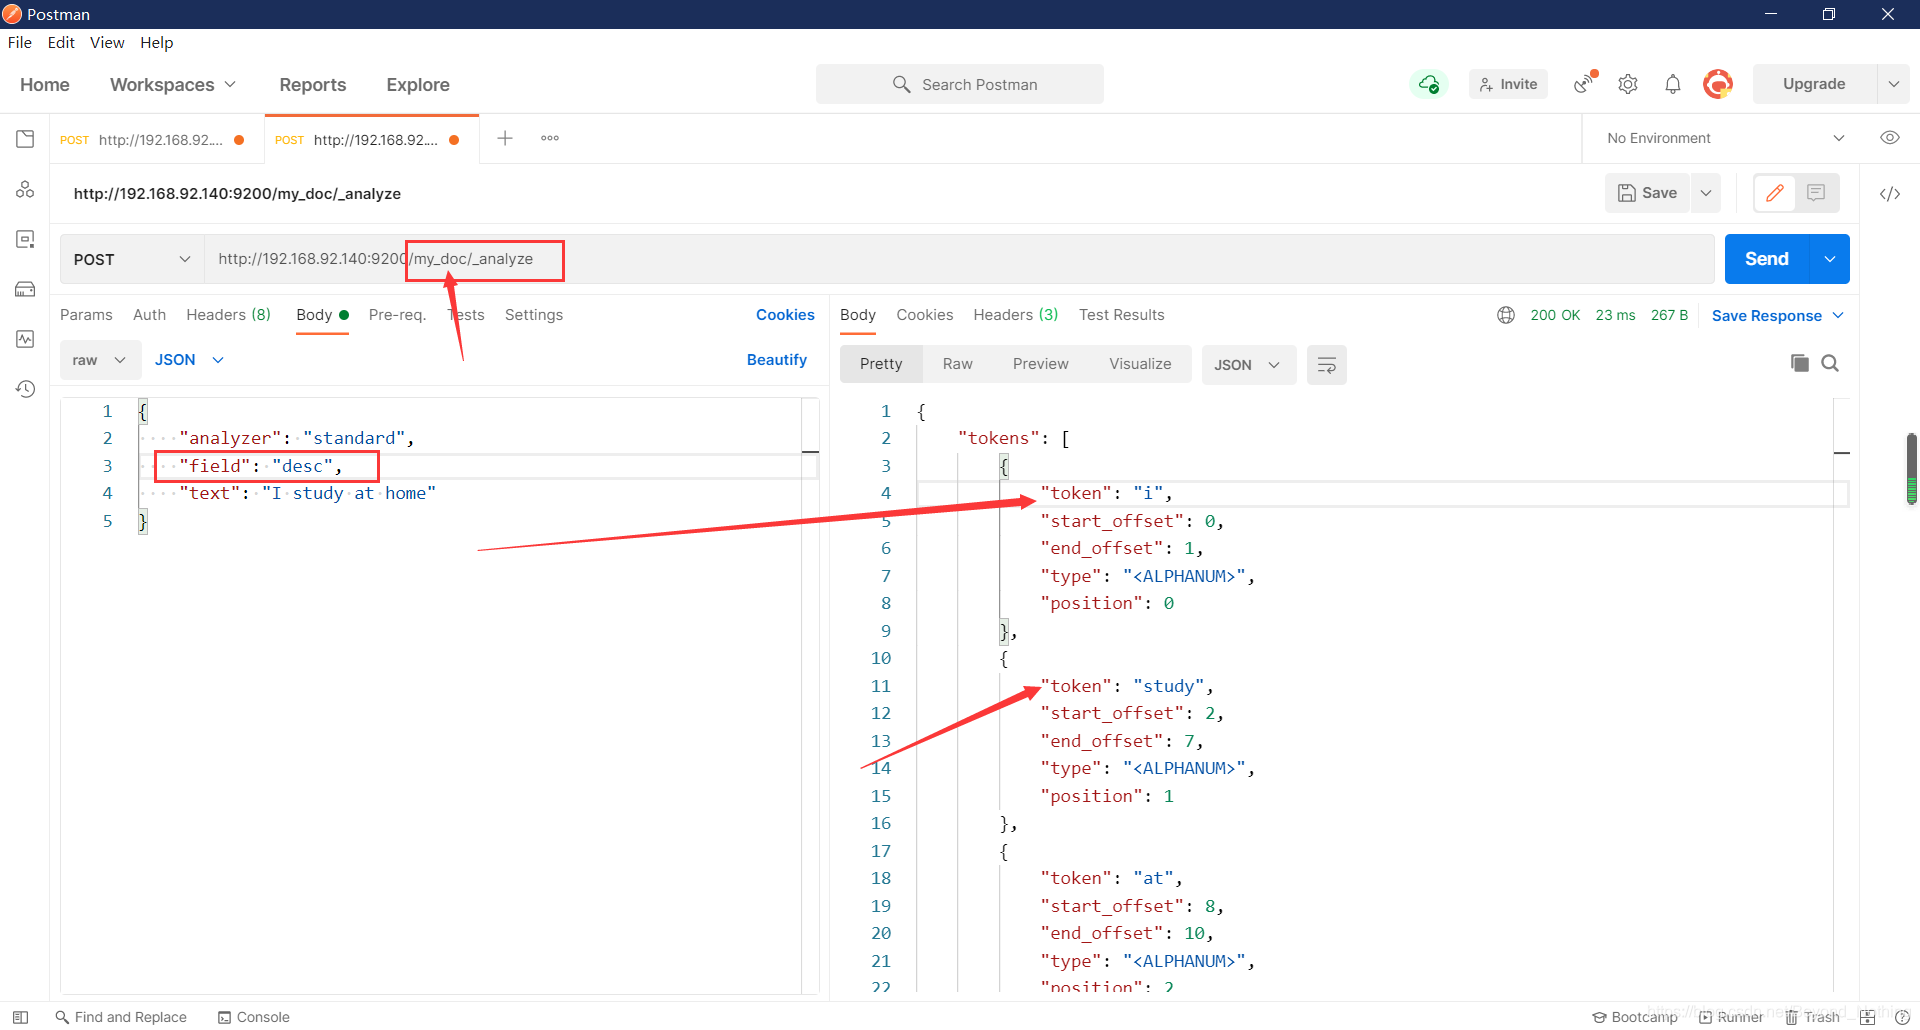1920x1030 pixels.
Task: Open Bootcamp from the status bar
Action: (1635, 1017)
